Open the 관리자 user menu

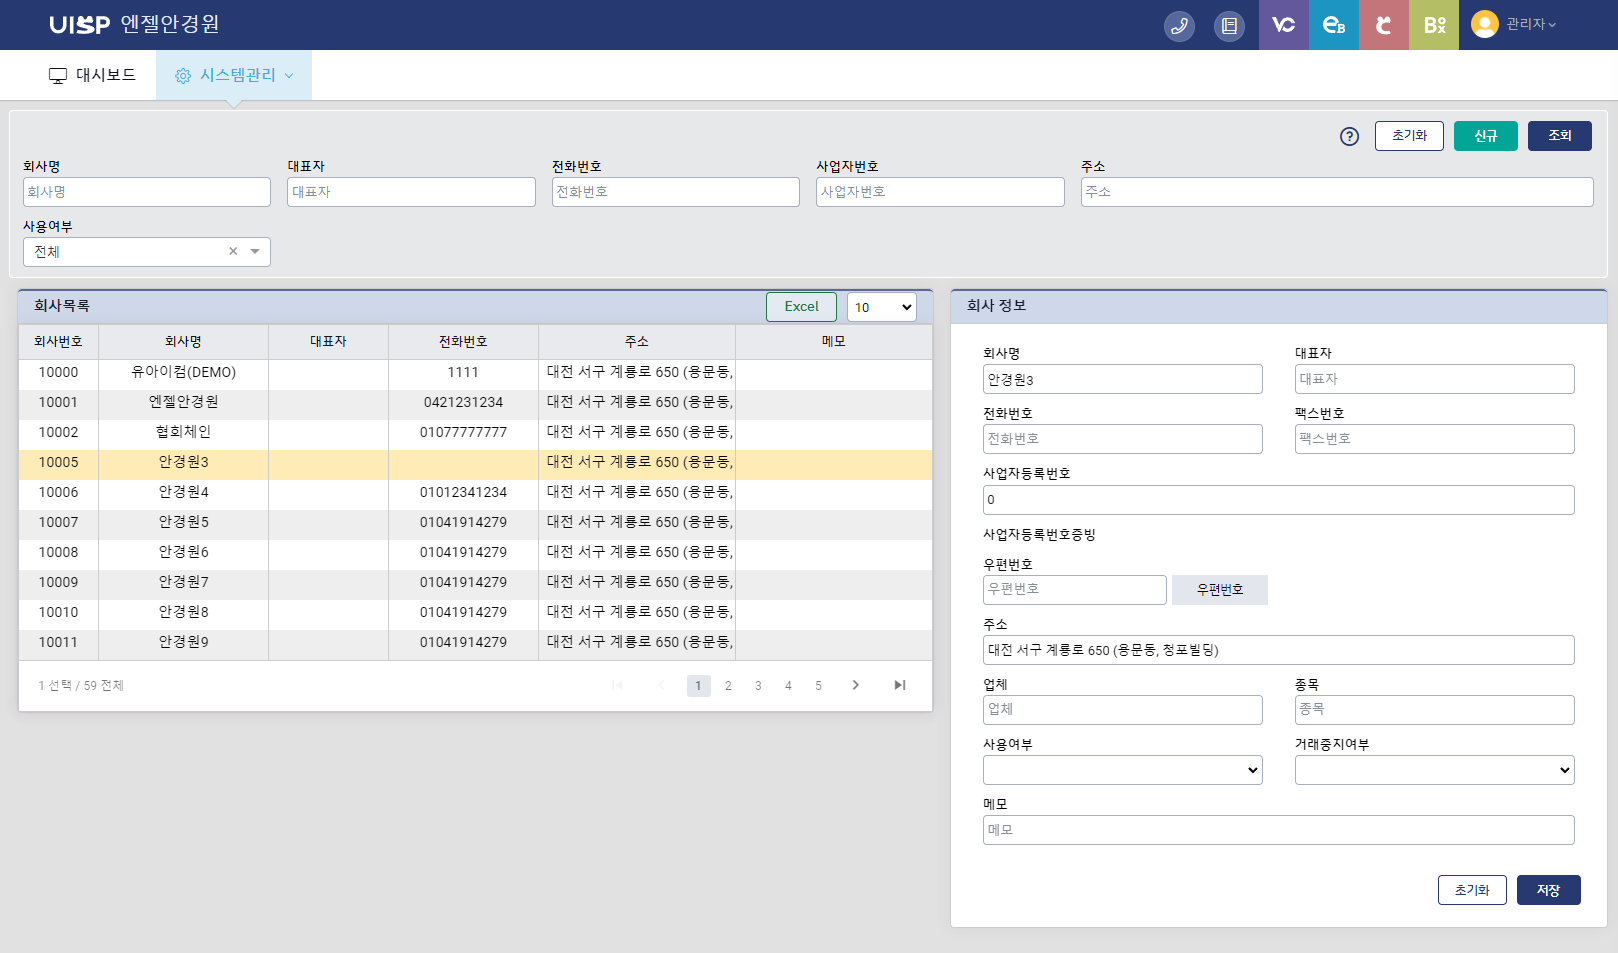point(1531,24)
